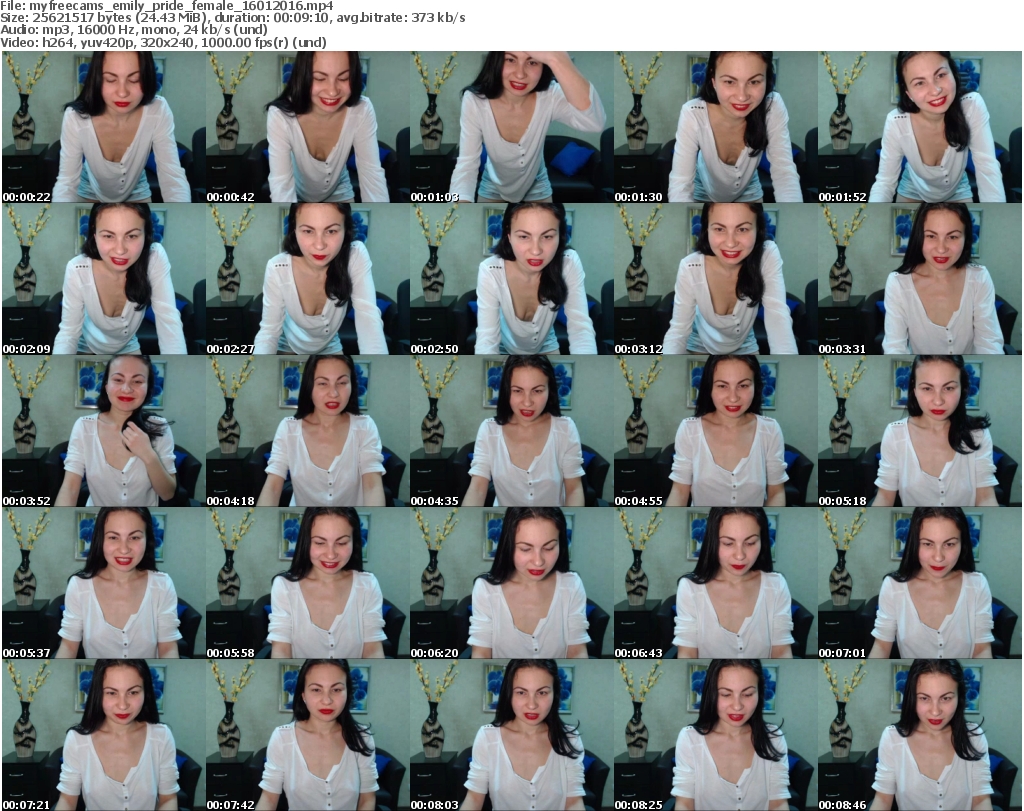This screenshot has height=811, width=1024.
Task: Pick the 00:05:37 preview frame
Action: [103, 583]
